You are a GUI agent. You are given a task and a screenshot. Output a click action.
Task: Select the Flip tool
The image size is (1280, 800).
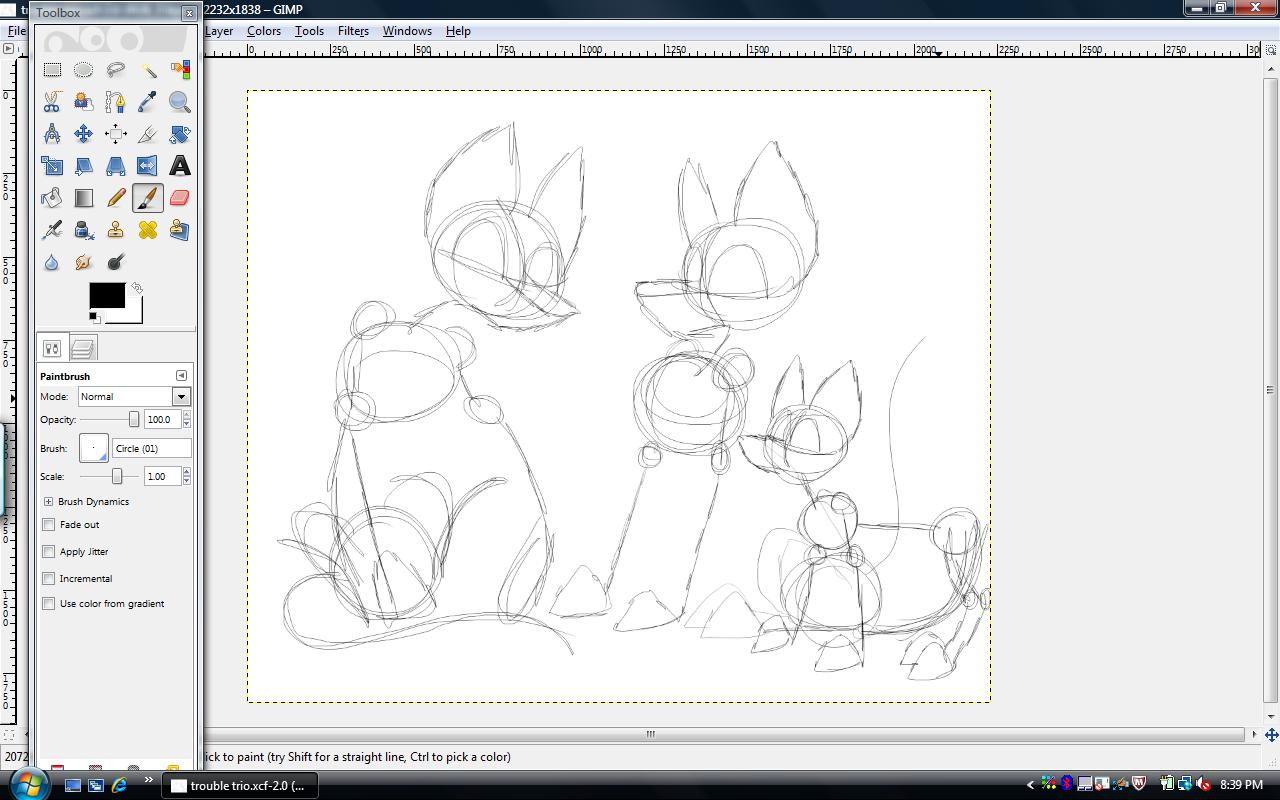[x=148, y=166]
